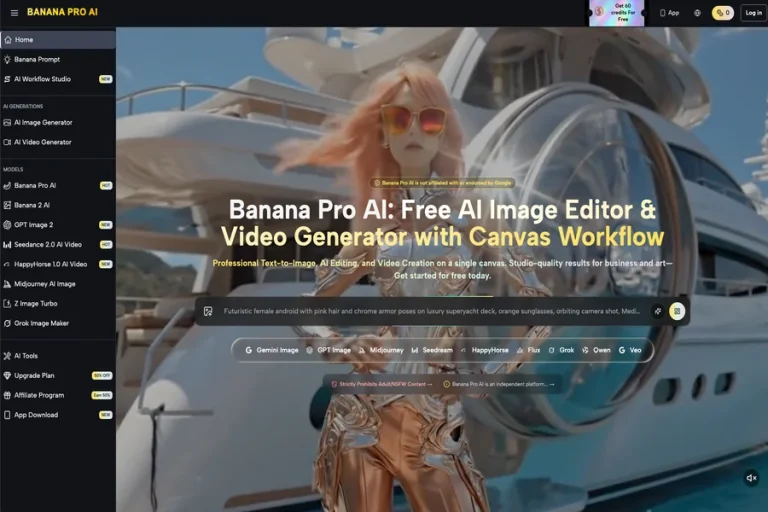Click the prompt enhance magic icon

pyautogui.click(x=658, y=311)
